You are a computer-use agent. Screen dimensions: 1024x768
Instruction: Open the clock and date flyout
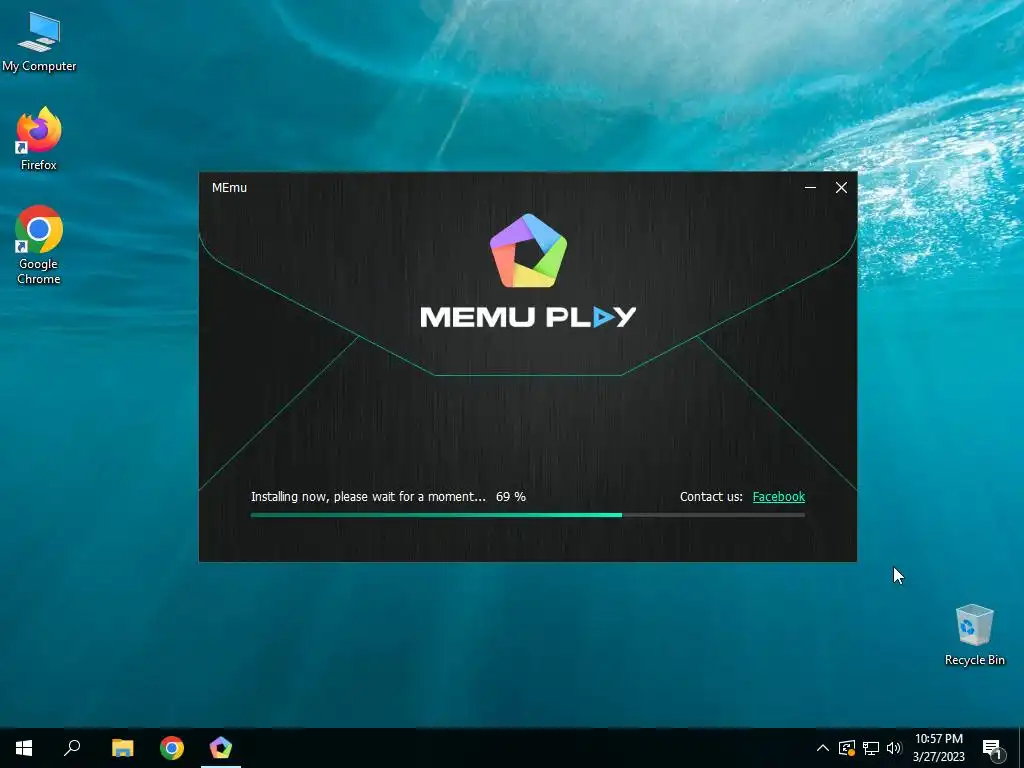(938, 748)
